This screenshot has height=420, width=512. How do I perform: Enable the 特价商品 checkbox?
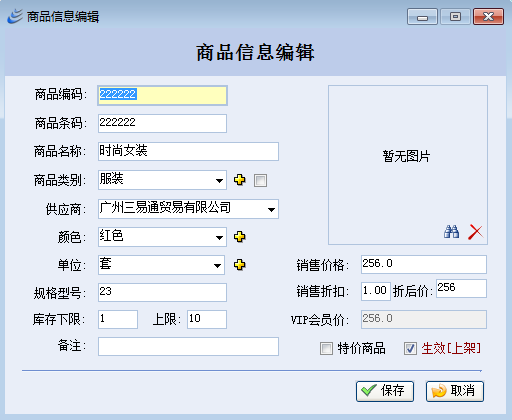click(x=326, y=349)
